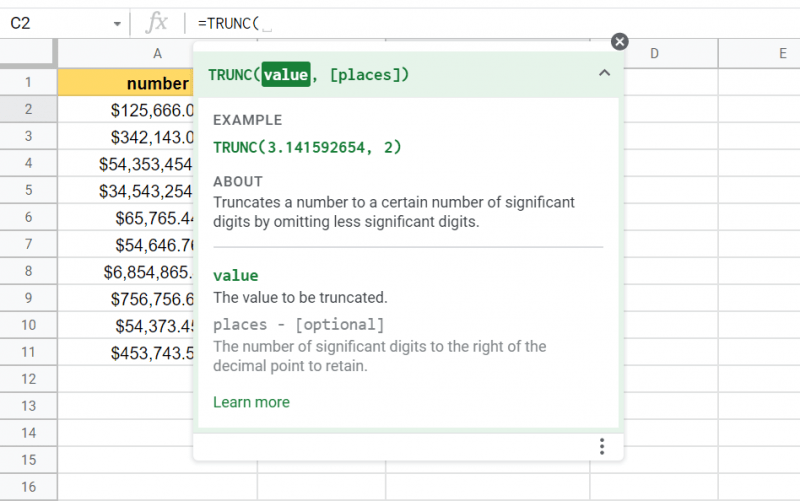The image size is (800, 501).
Task: Open the three-dot options in help popup
Action: 602,446
